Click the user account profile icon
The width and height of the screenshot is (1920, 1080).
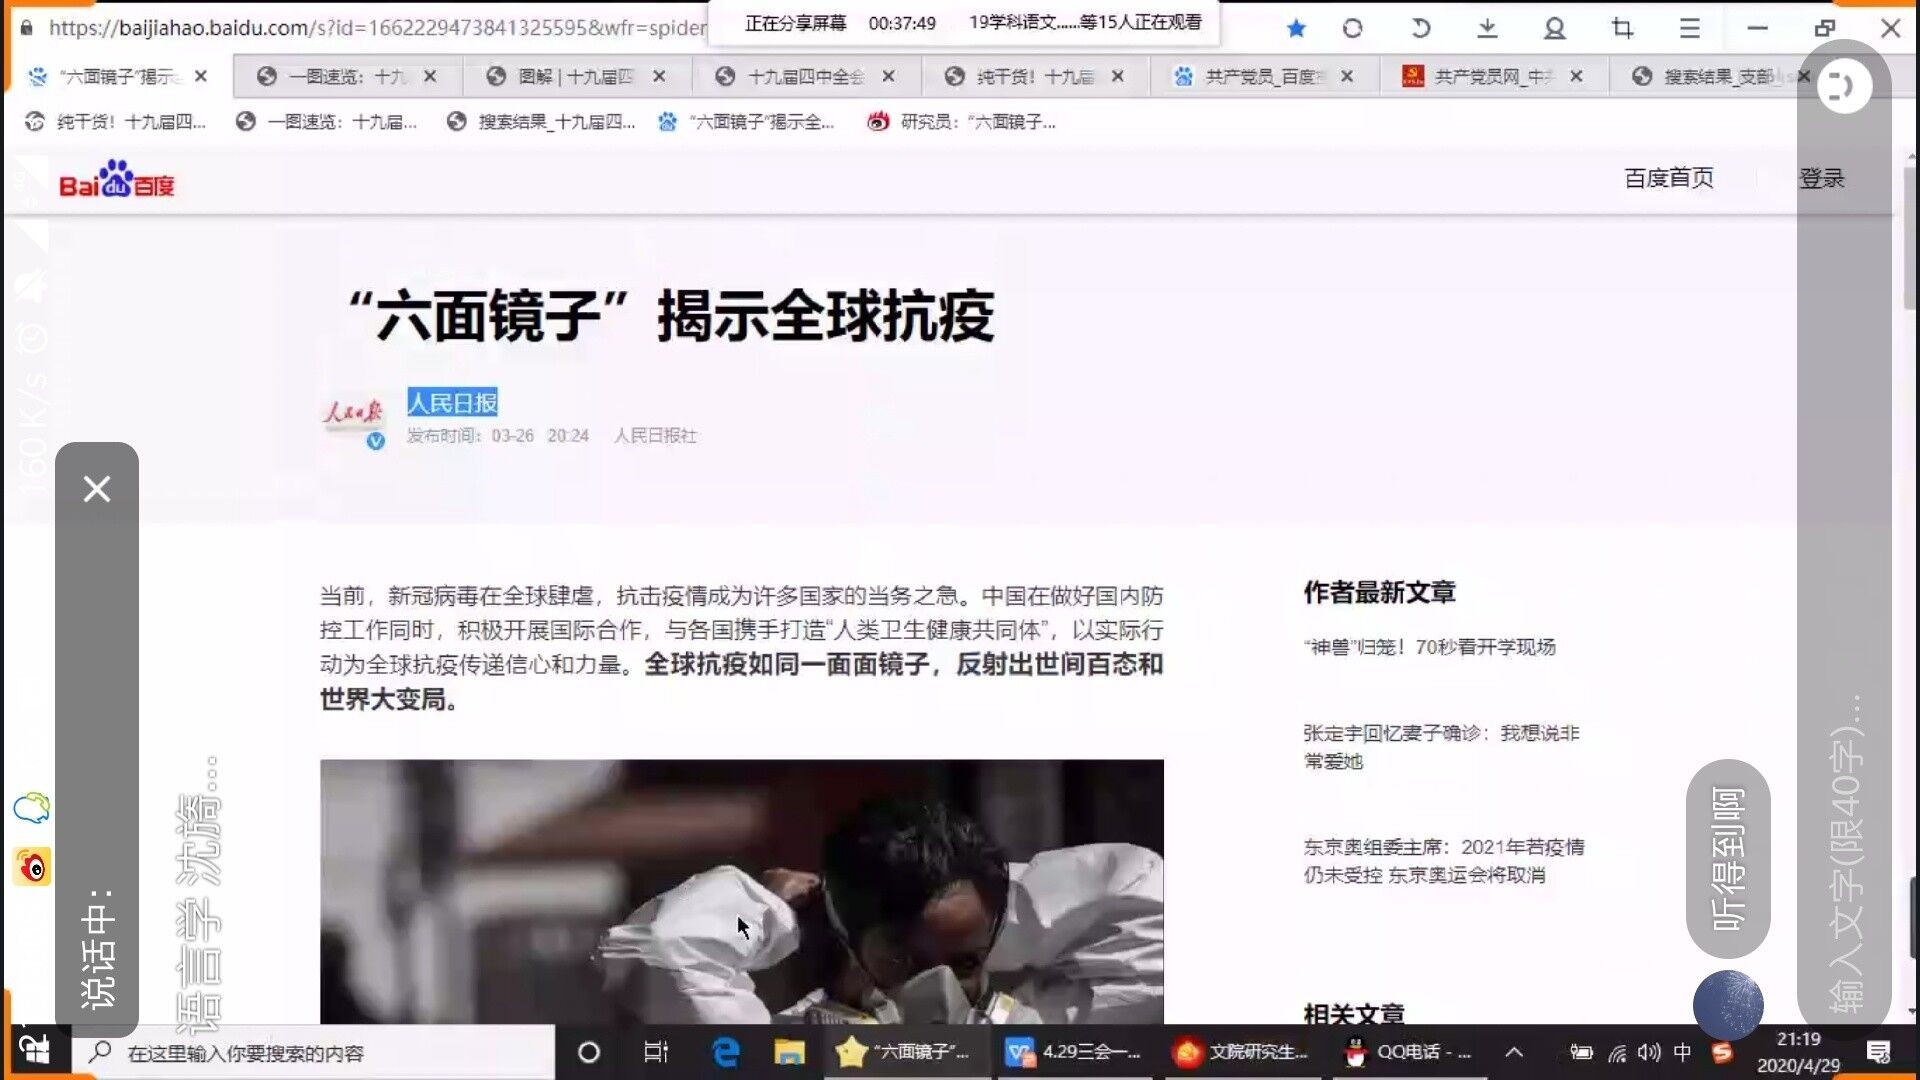click(1554, 29)
